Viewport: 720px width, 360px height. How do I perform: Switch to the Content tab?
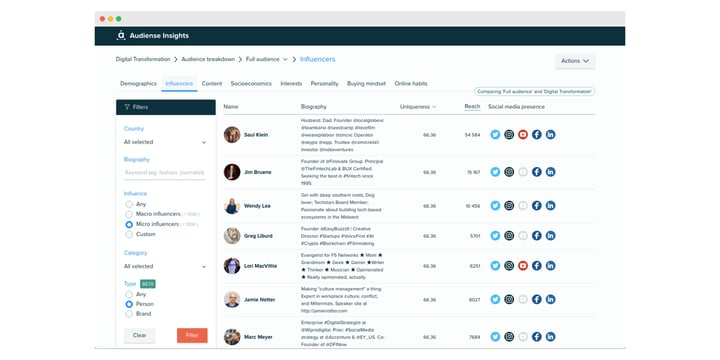212,84
